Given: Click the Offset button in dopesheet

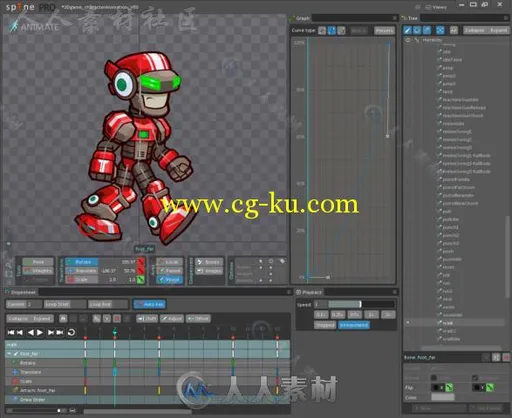Looking at the screenshot, I should [x=198, y=319].
